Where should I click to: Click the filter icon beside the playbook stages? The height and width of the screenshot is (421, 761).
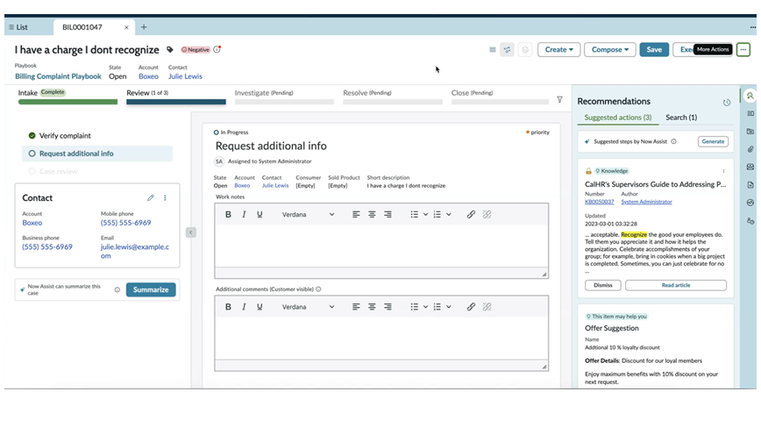pyautogui.click(x=560, y=99)
